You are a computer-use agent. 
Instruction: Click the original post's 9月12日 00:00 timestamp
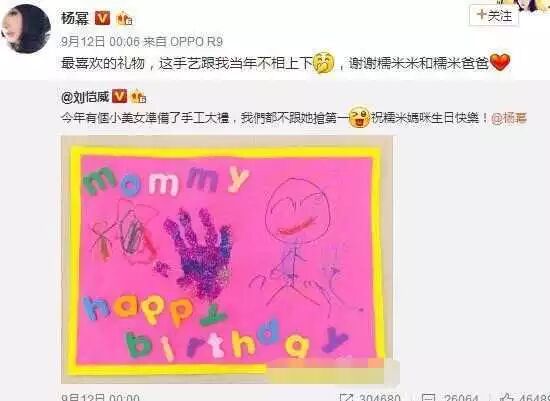pyautogui.click(x=100, y=397)
